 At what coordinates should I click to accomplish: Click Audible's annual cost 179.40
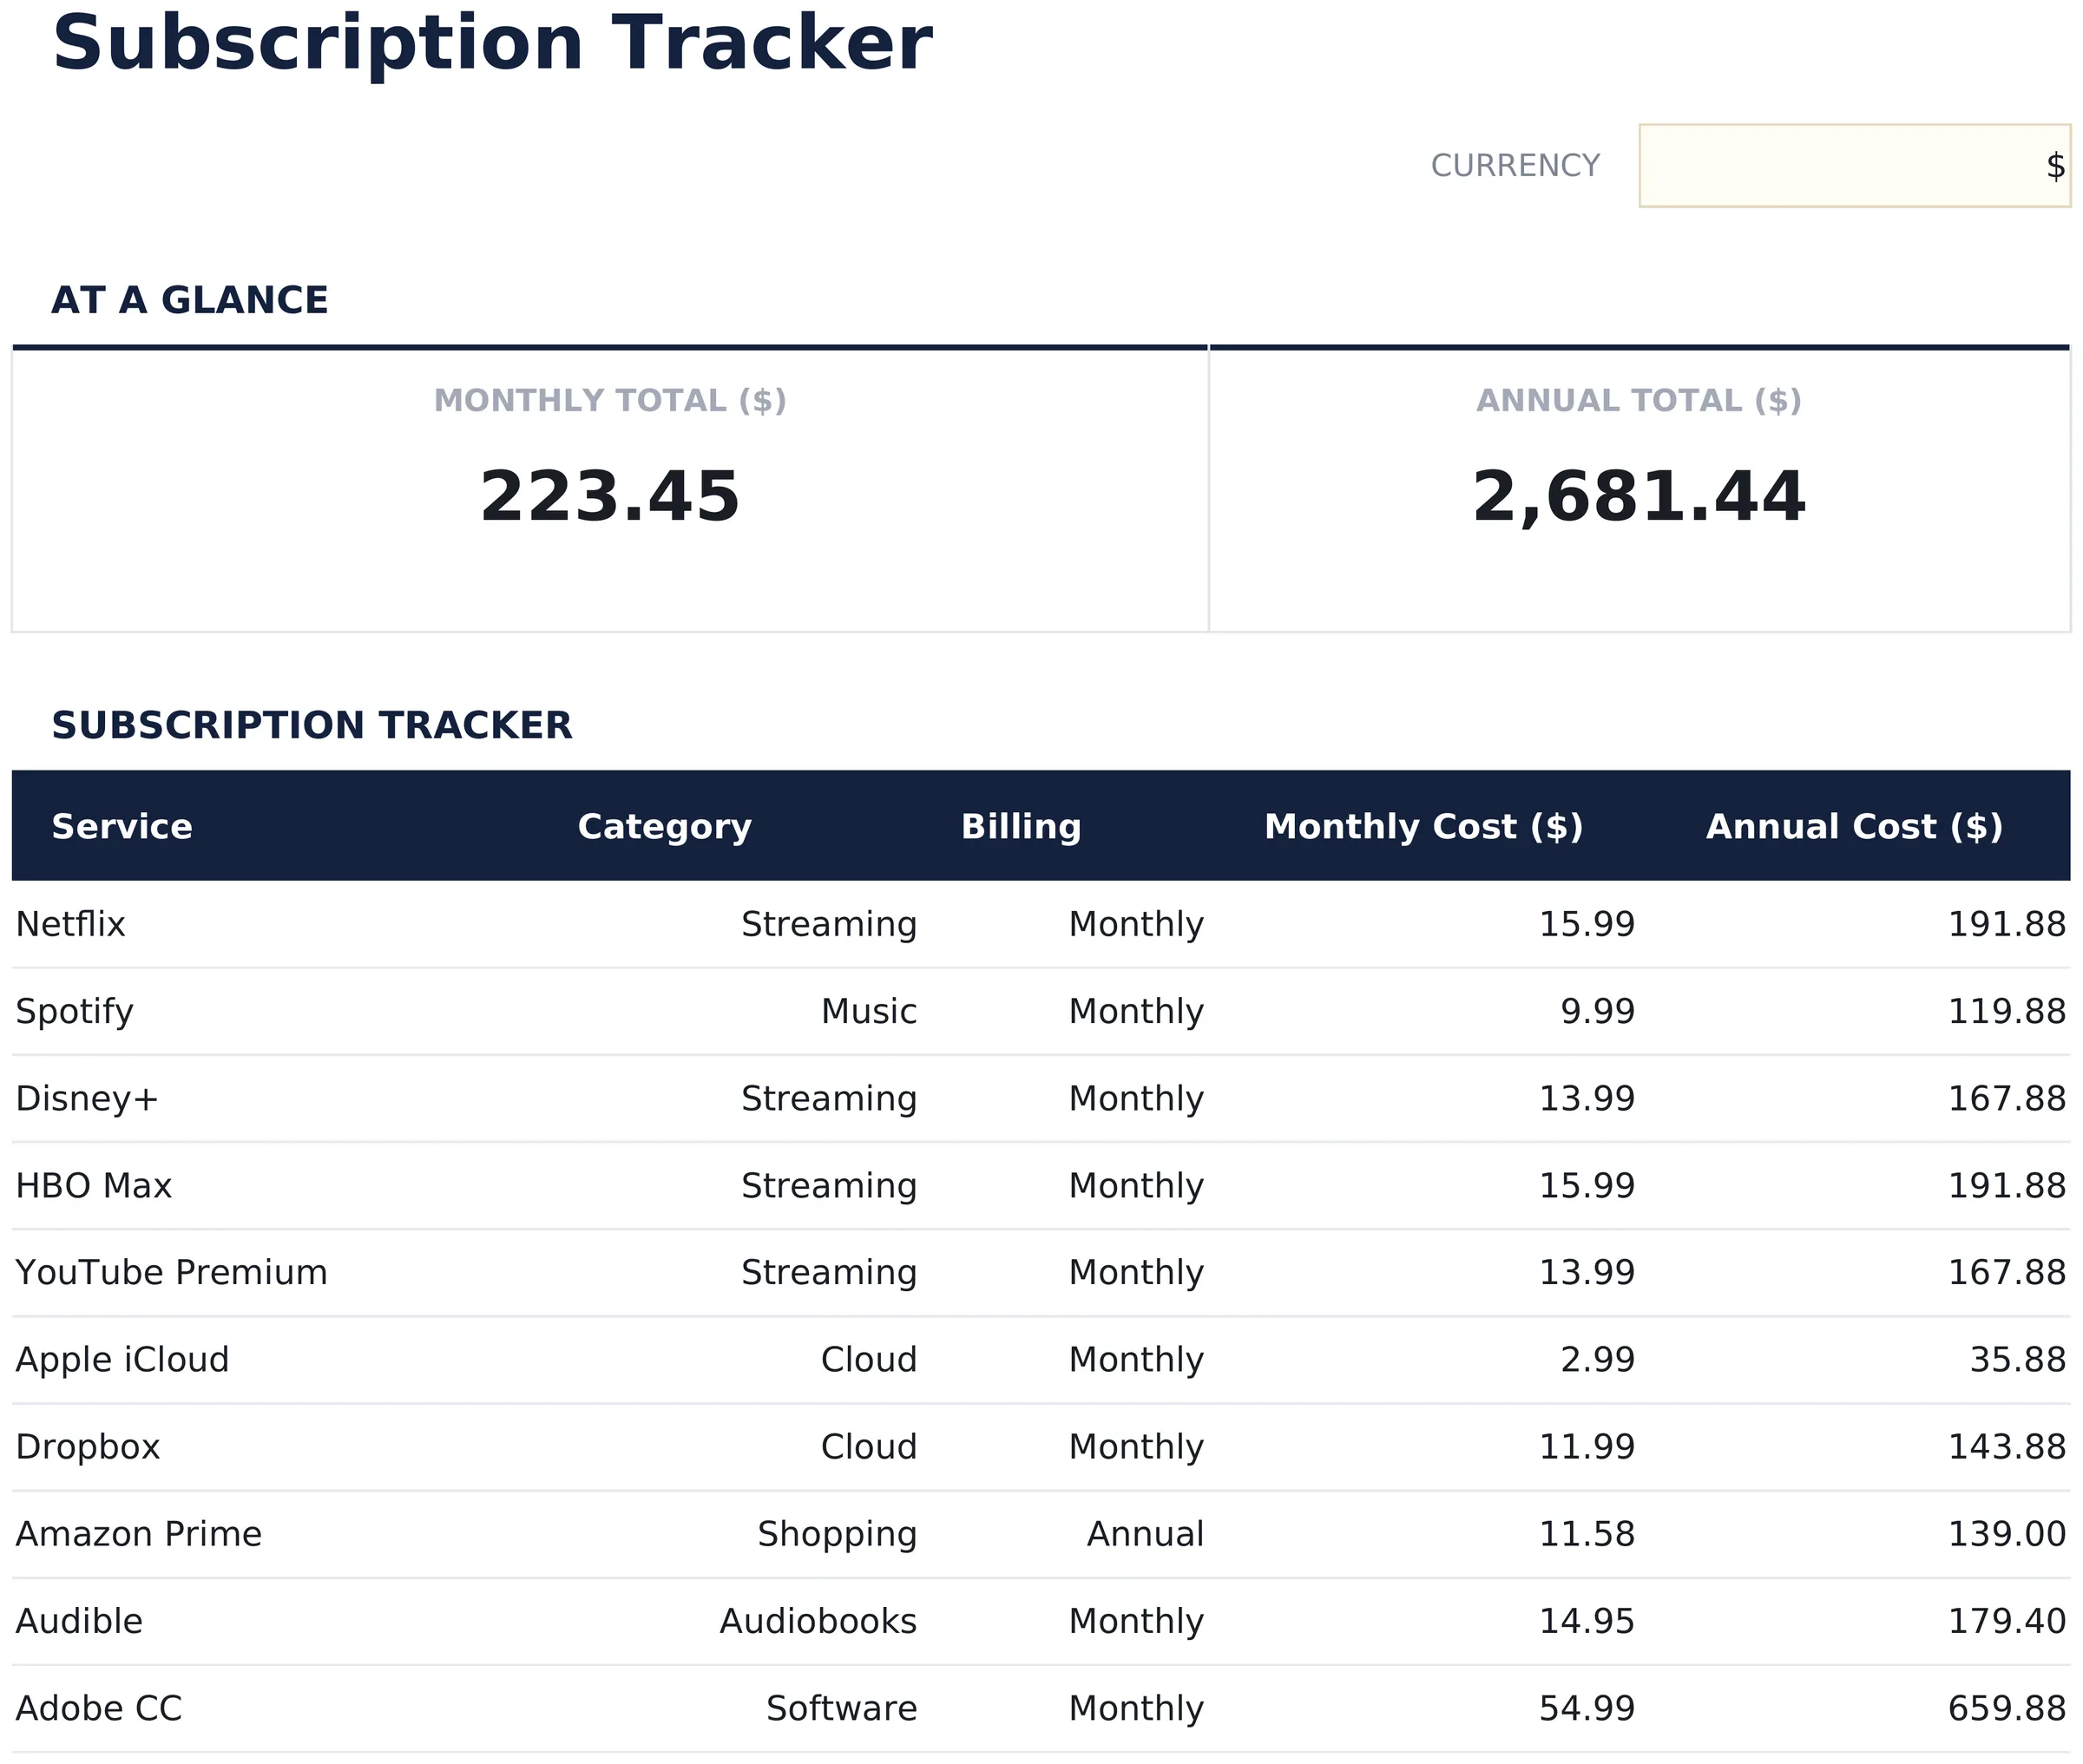[x=2007, y=1621]
